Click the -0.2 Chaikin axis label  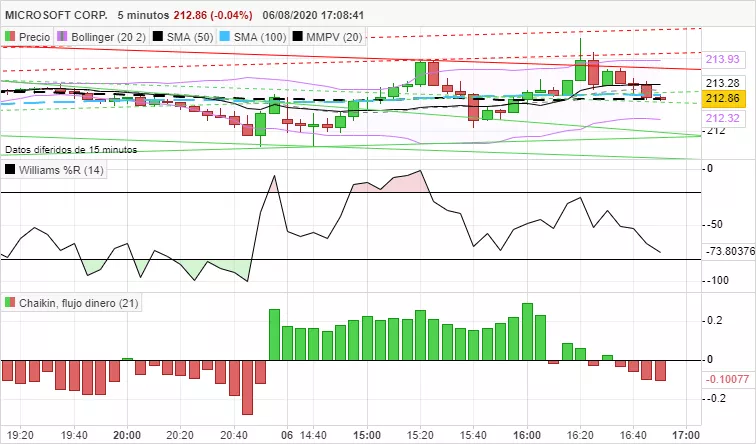tap(716, 398)
